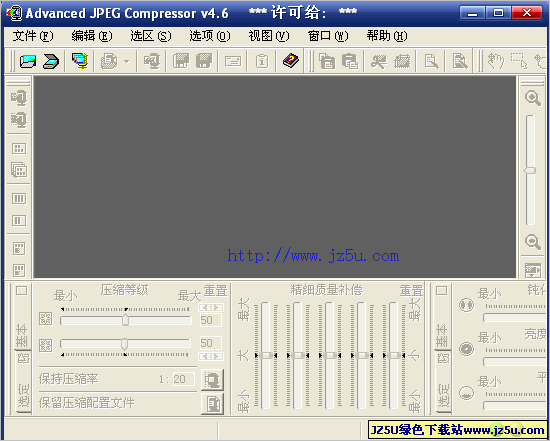Screen dimensions: 550x441
Task: Switch to 选定 tab in compression panel
Action: [23, 395]
